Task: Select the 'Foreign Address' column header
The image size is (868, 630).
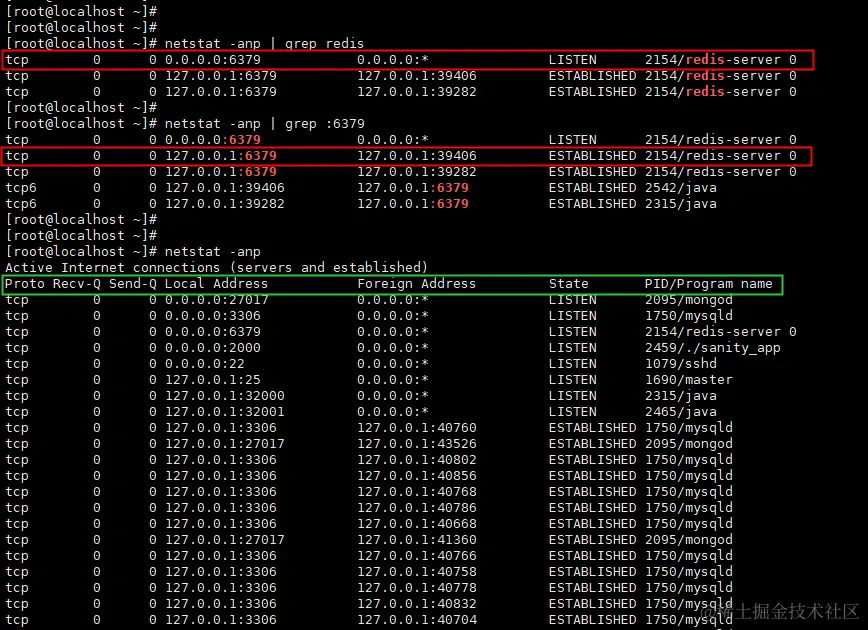Action: [416, 283]
